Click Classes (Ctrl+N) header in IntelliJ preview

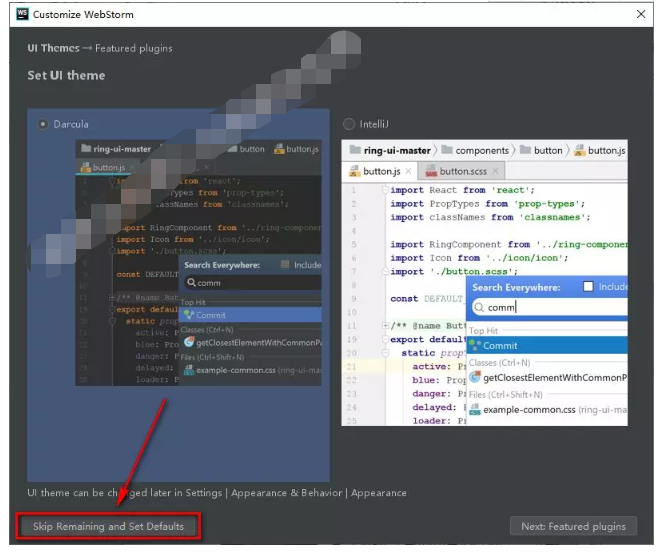(500, 362)
